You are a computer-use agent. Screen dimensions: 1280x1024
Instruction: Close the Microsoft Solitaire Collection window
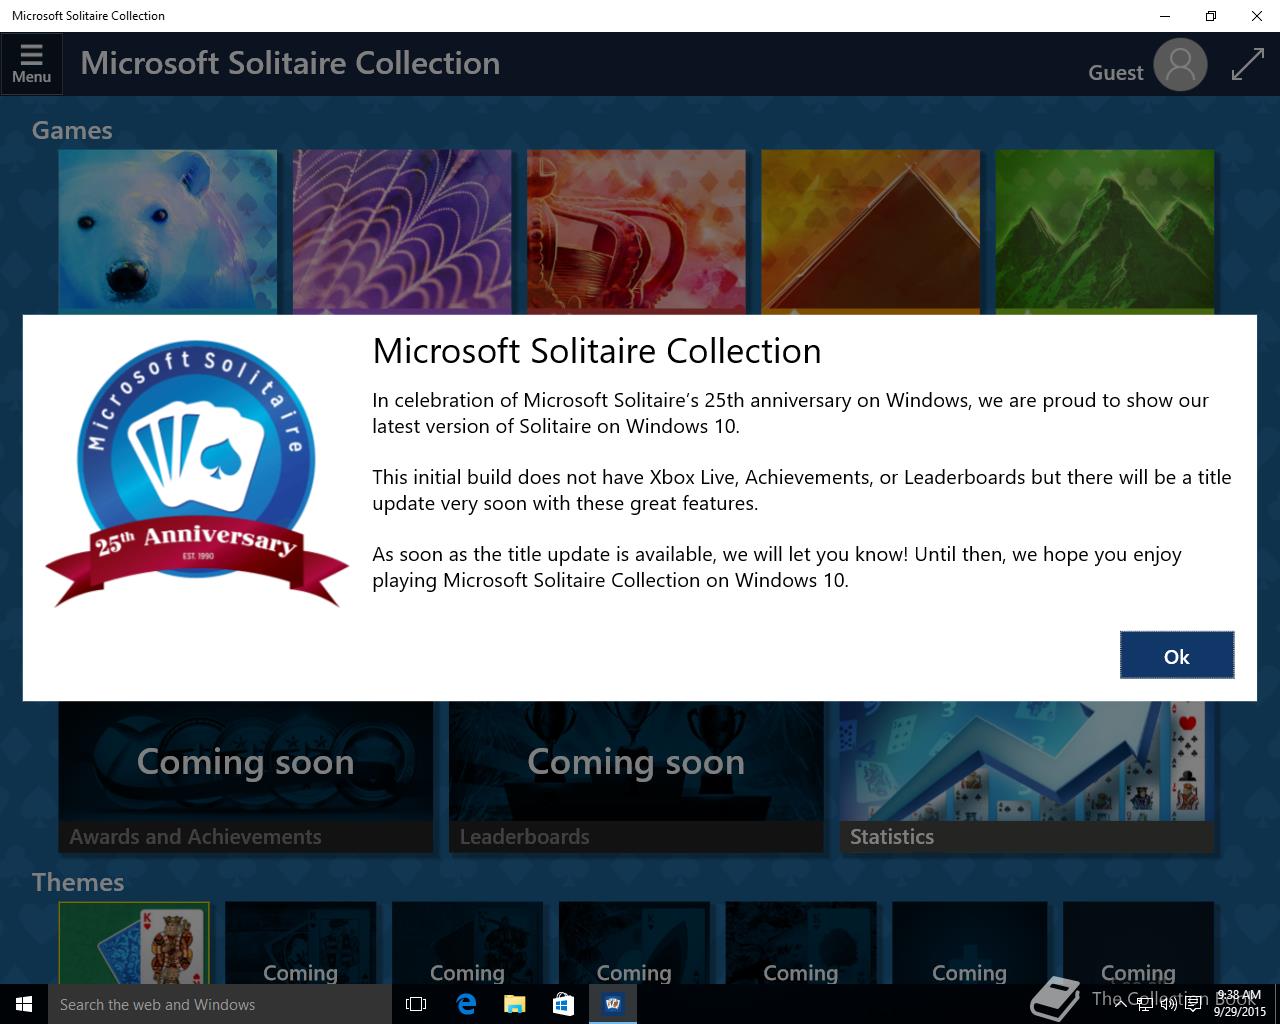pyautogui.click(x=1257, y=16)
